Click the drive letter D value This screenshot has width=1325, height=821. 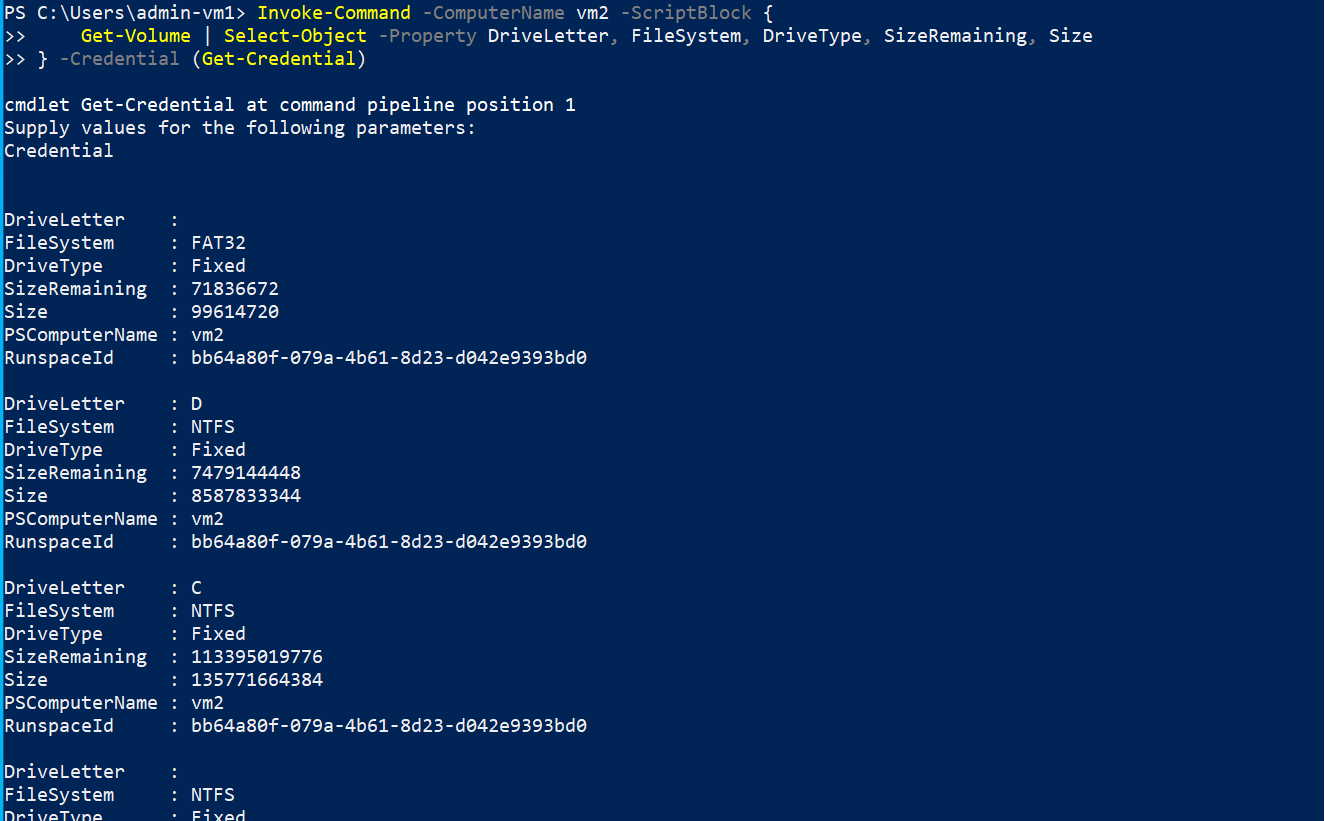tap(197, 404)
